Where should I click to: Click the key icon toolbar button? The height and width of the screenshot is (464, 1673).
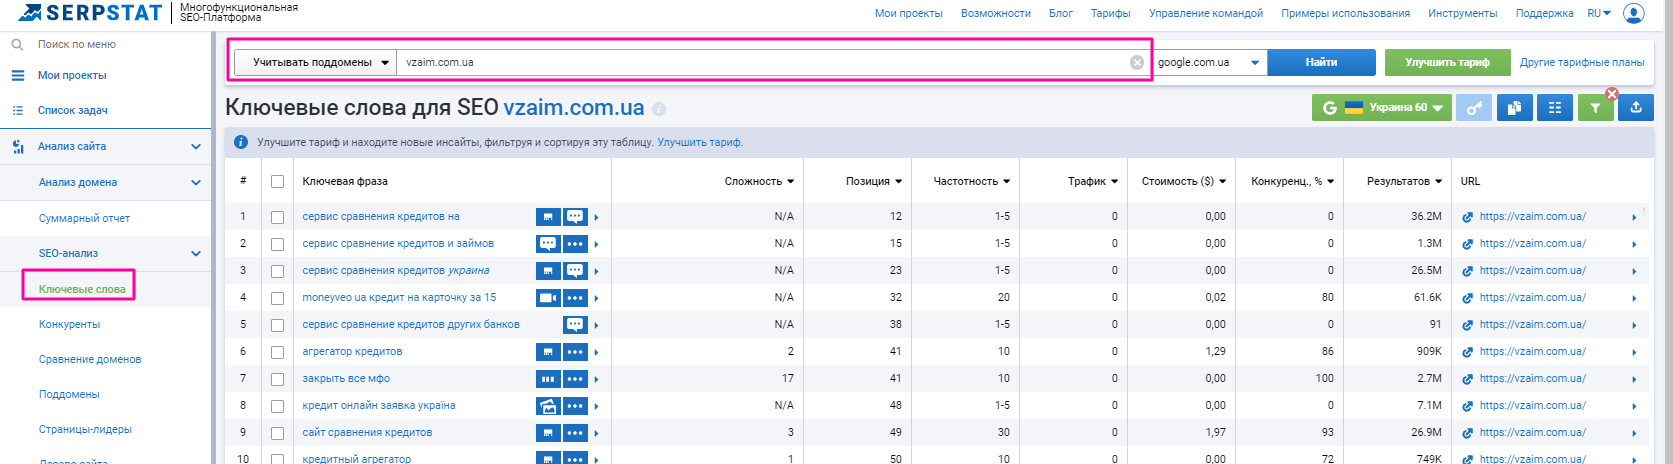click(x=1474, y=108)
